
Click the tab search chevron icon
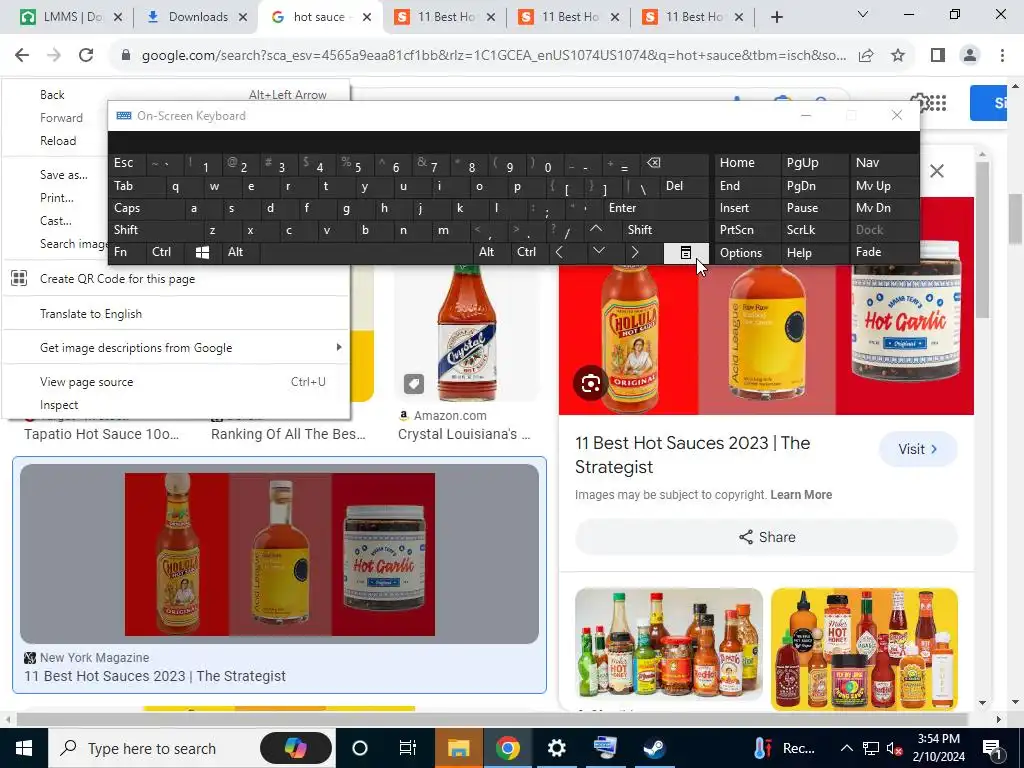(x=863, y=14)
